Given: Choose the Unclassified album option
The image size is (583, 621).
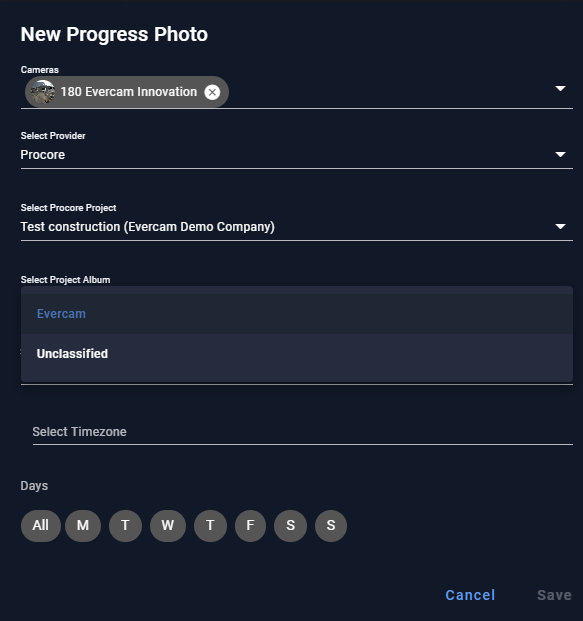Looking at the screenshot, I should tap(297, 354).
